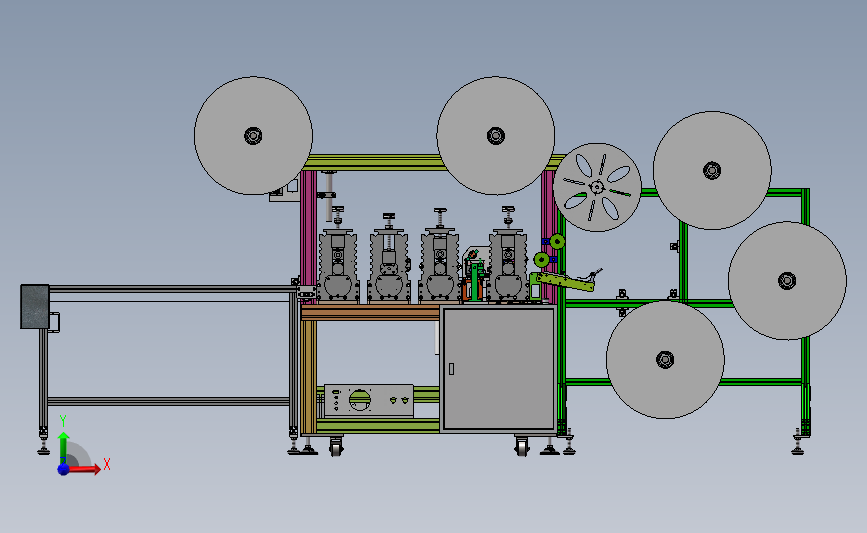Select the large reel at the far left top

pyautogui.click(x=253, y=135)
